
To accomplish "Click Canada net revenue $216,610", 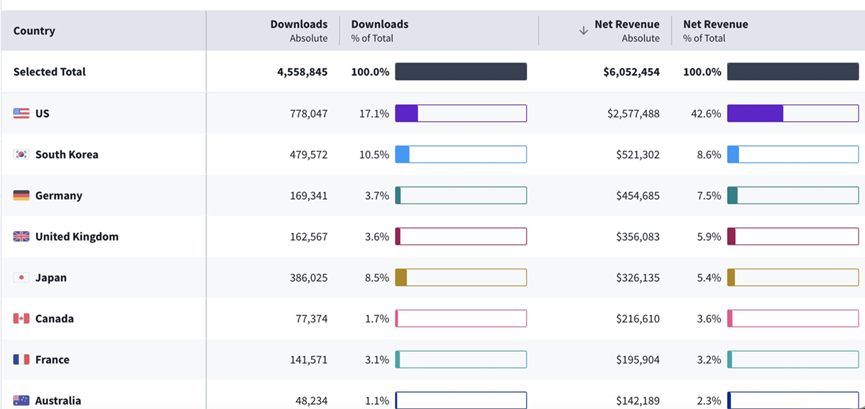I will pyautogui.click(x=638, y=319).
